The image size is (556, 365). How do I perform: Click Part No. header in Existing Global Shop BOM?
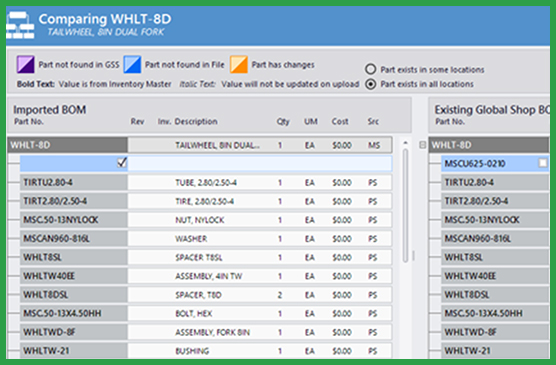click(x=450, y=121)
